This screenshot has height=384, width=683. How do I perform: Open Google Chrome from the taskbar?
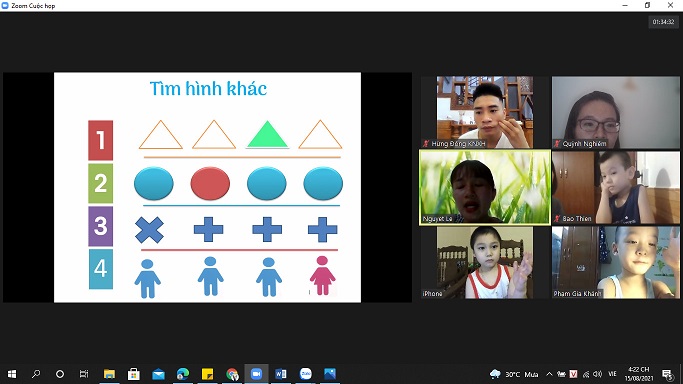pyautogui.click(x=232, y=374)
